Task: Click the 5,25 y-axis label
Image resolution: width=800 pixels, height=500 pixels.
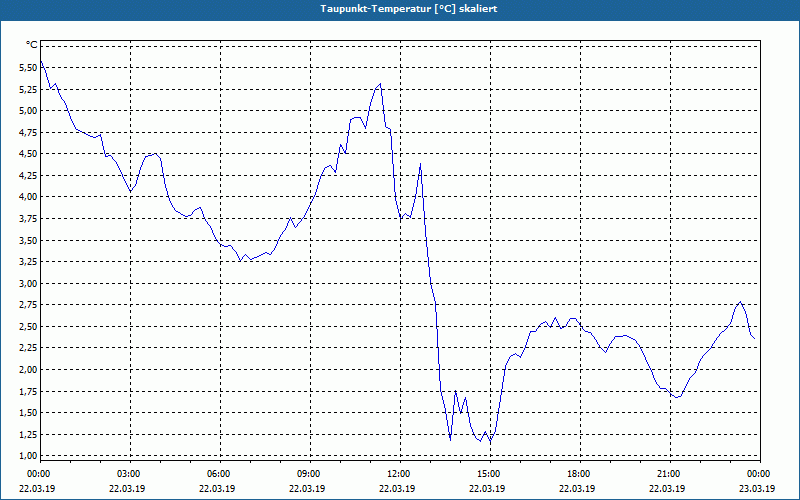Action: [29, 89]
